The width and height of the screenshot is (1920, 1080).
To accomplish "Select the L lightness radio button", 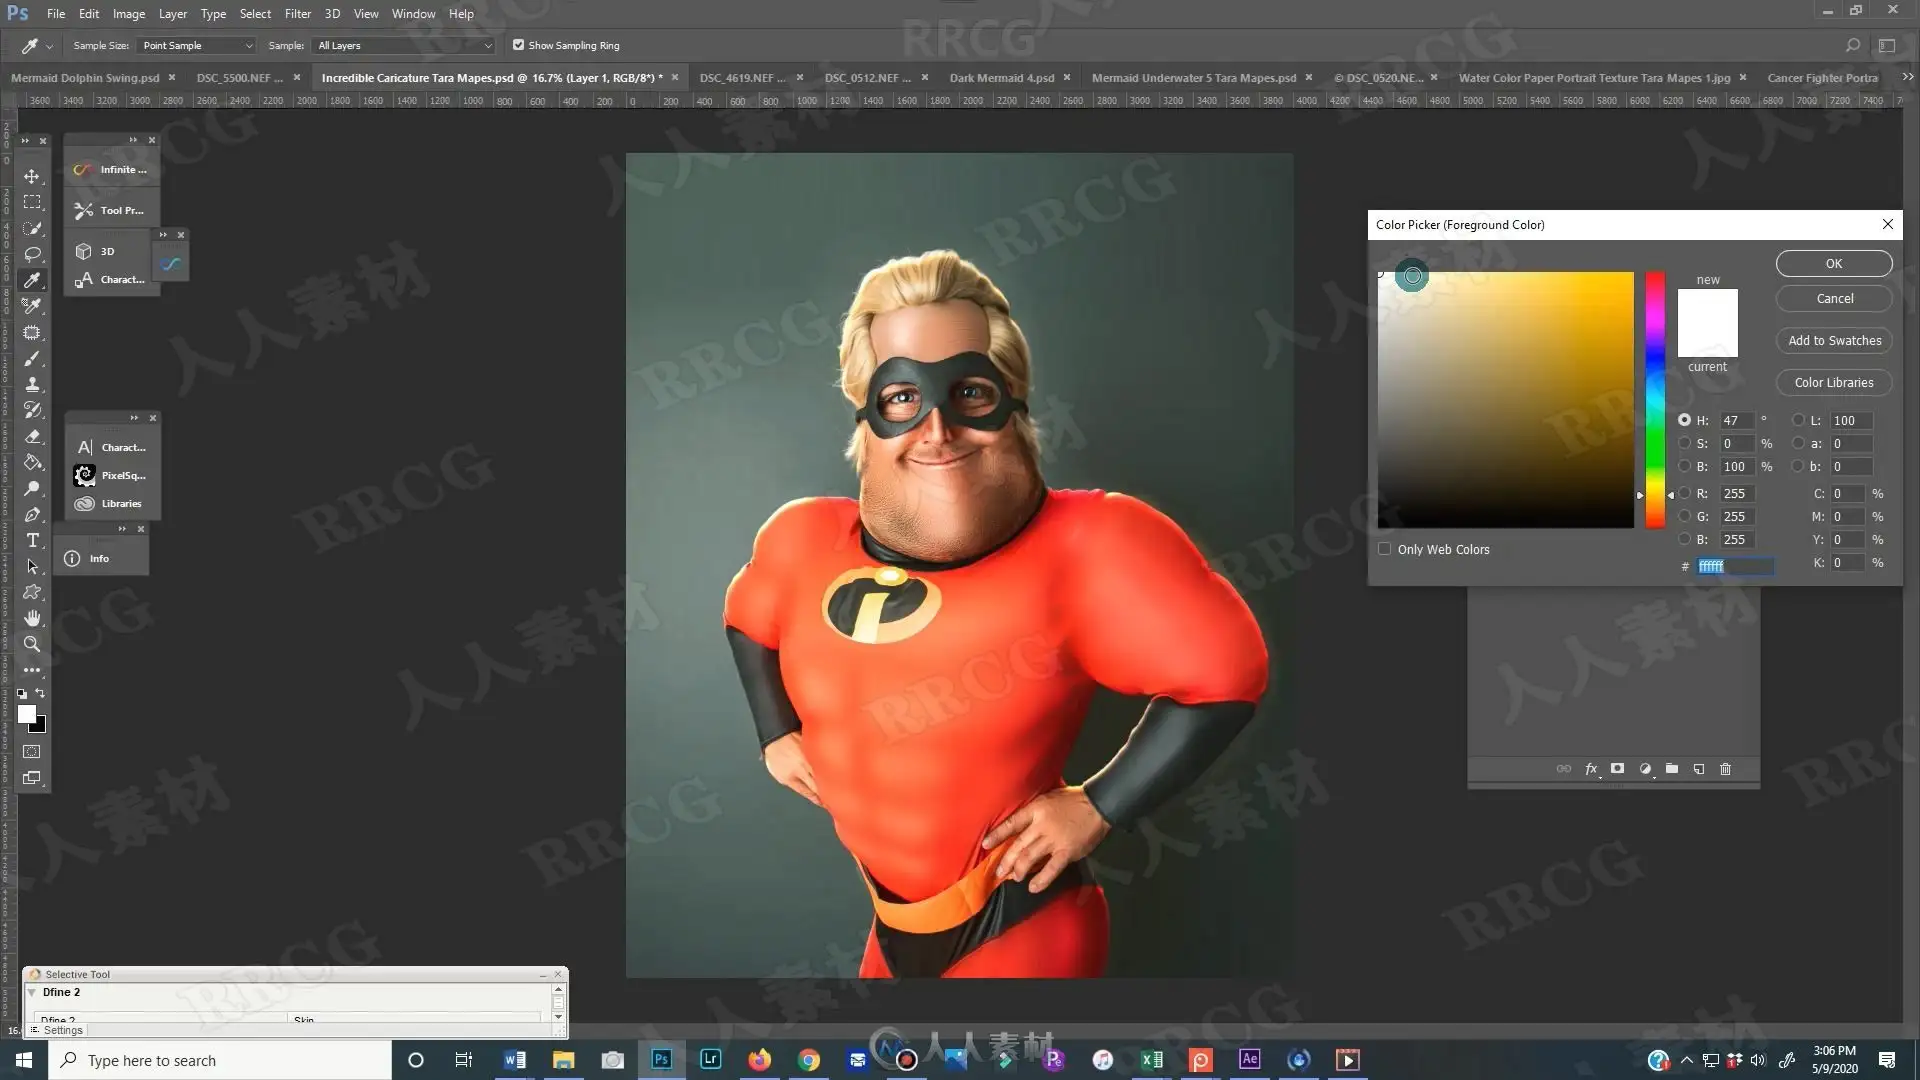I will coord(1799,420).
